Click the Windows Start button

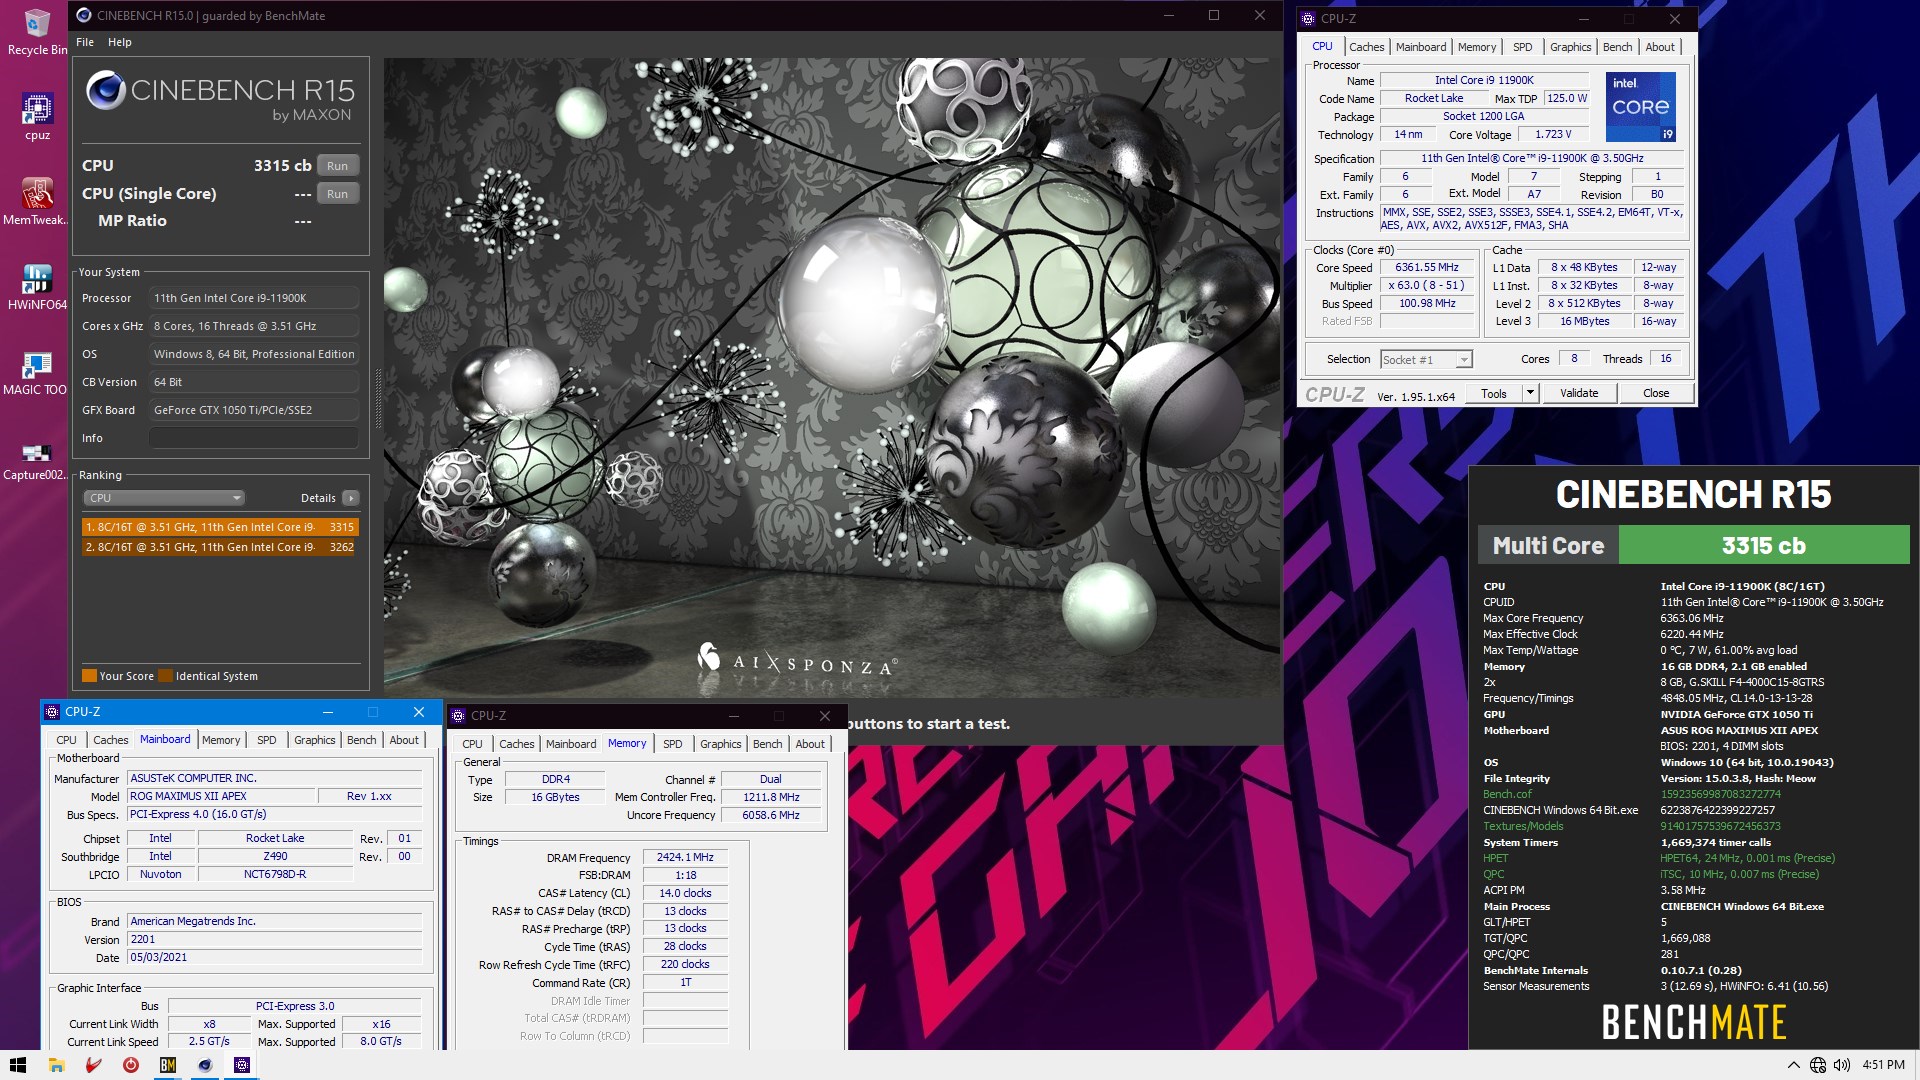(18, 1065)
